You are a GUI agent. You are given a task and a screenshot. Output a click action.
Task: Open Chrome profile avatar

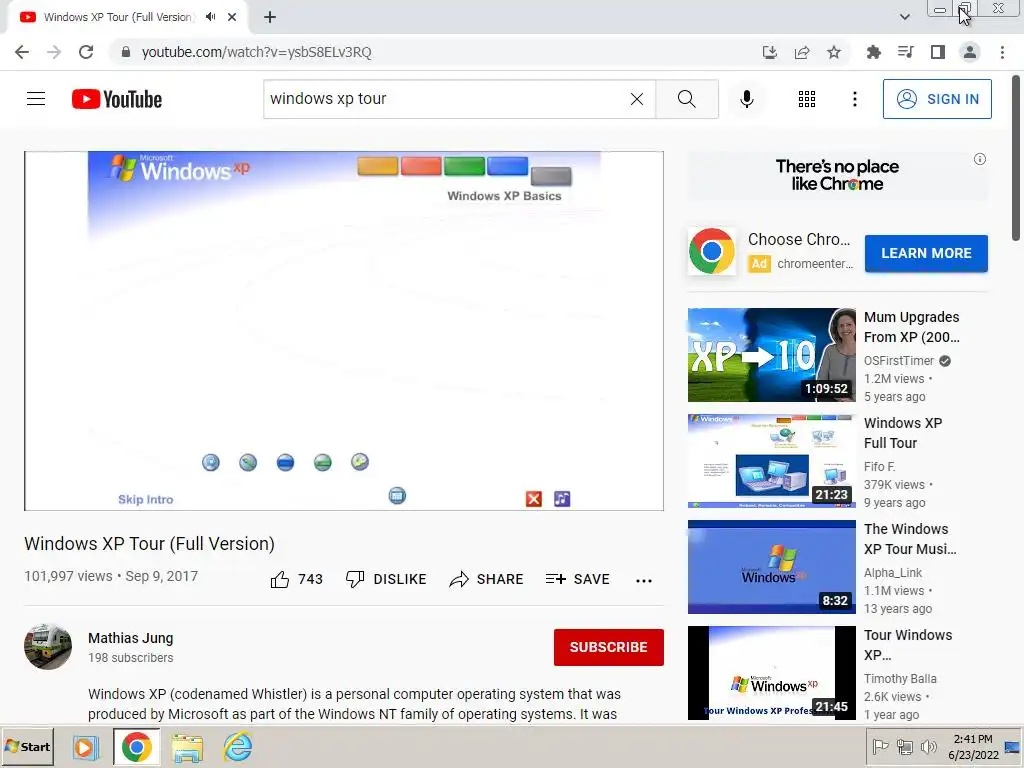[x=970, y=52]
